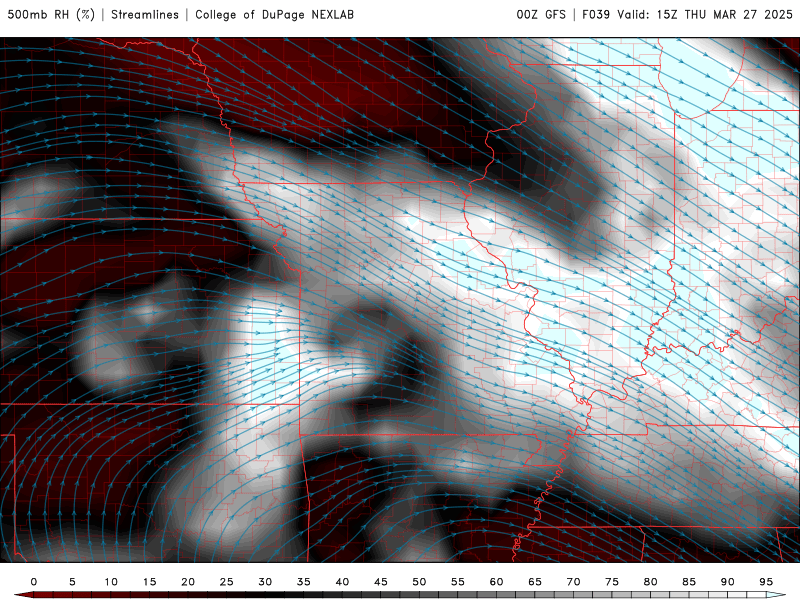Viewport: 800px width, 600px height.
Task: Click the colorbar value label 35
Action: (304, 582)
